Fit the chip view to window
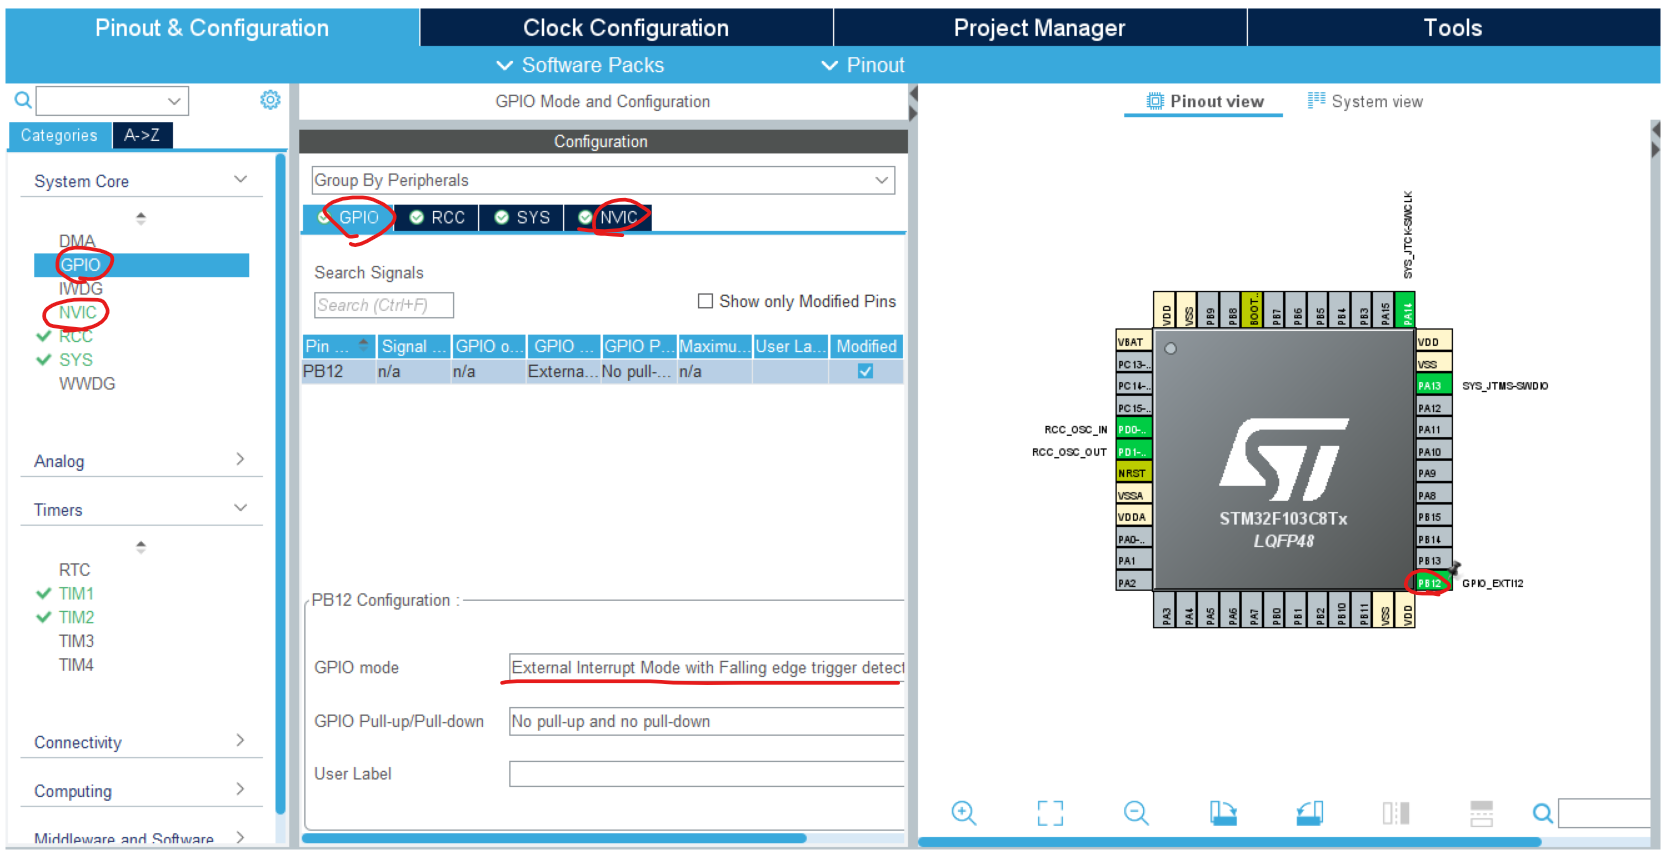1666x858 pixels. pyautogui.click(x=1050, y=813)
